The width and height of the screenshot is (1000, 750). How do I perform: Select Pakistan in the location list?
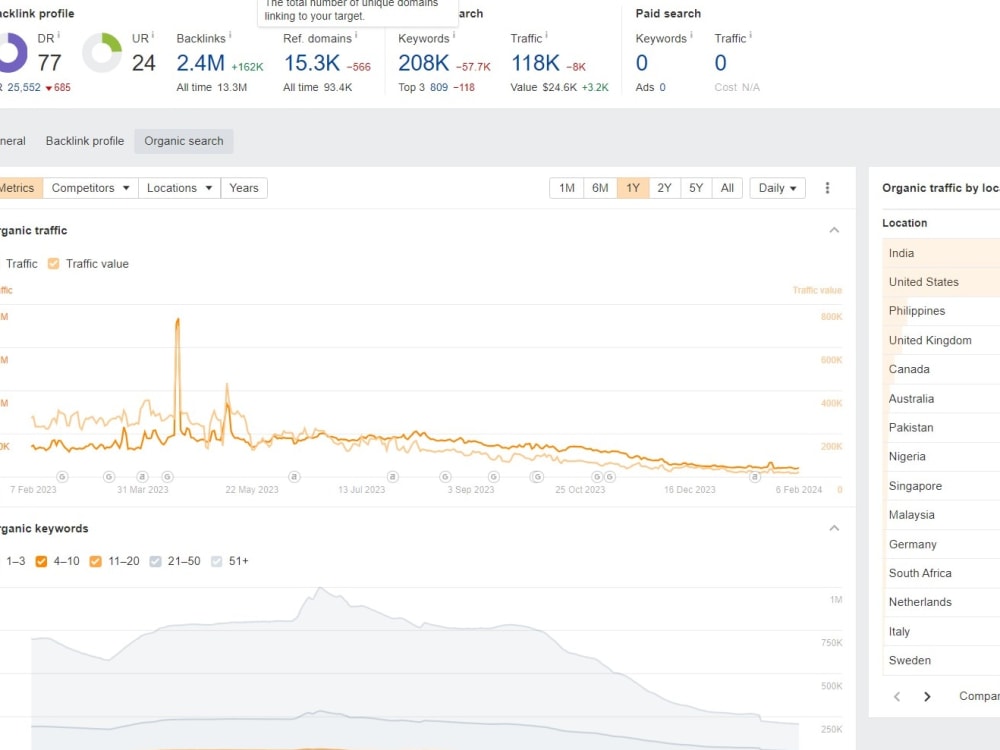[x=941, y=428]
